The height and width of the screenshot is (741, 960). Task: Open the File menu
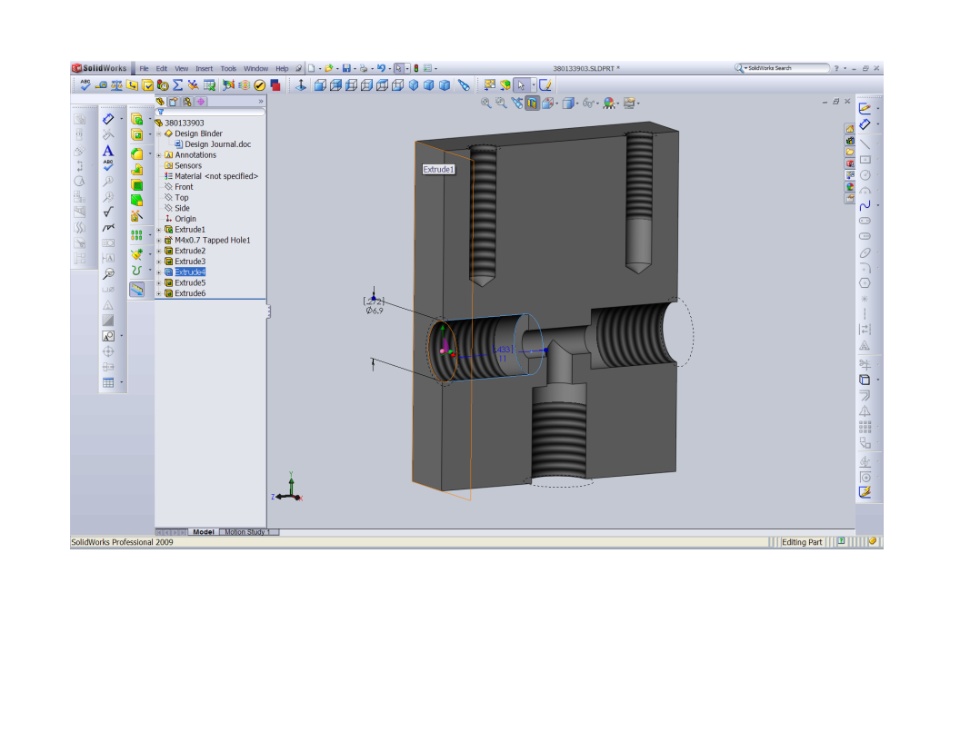click(x=144, y=69)
